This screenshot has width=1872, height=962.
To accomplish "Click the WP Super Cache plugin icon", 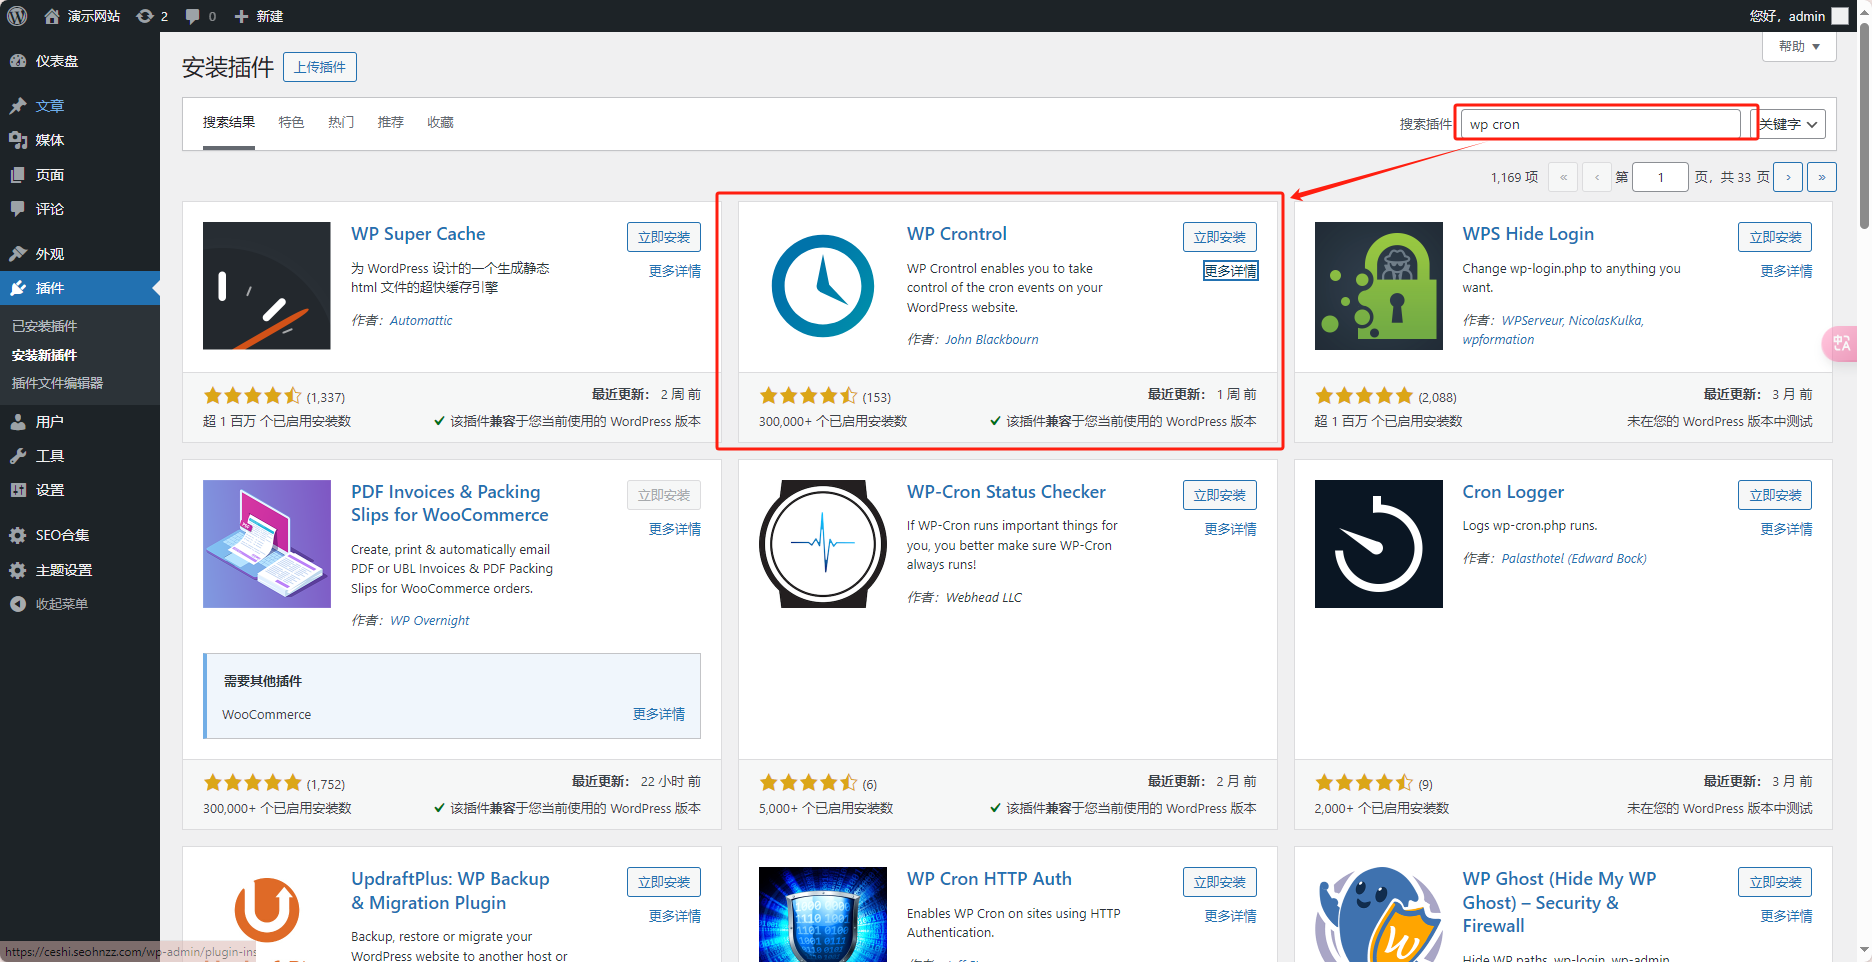I will click(x=267, y=286).
